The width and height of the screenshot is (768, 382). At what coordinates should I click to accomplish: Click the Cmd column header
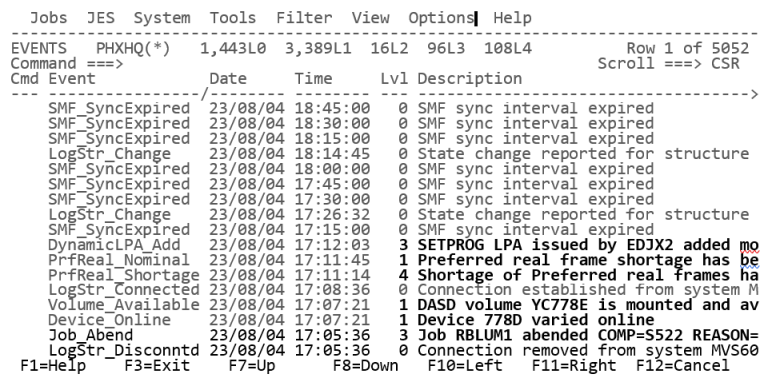click(25, 79)
